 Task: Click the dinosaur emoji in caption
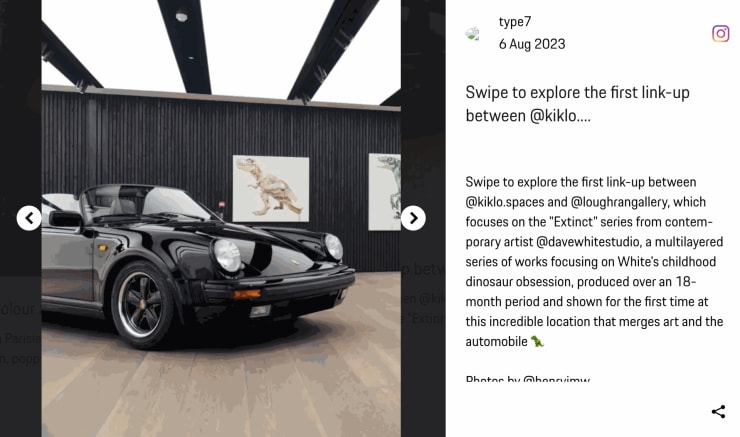point(537,341)
